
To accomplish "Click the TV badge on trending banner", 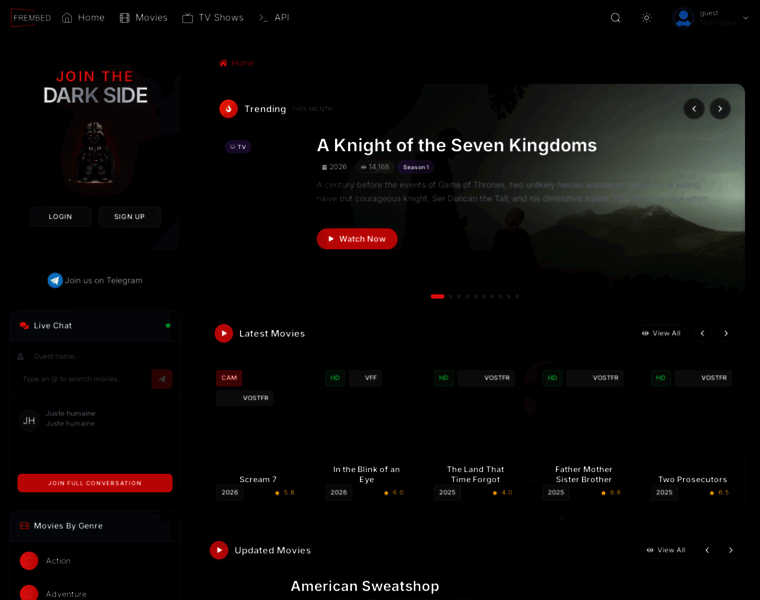I will 238,147.
